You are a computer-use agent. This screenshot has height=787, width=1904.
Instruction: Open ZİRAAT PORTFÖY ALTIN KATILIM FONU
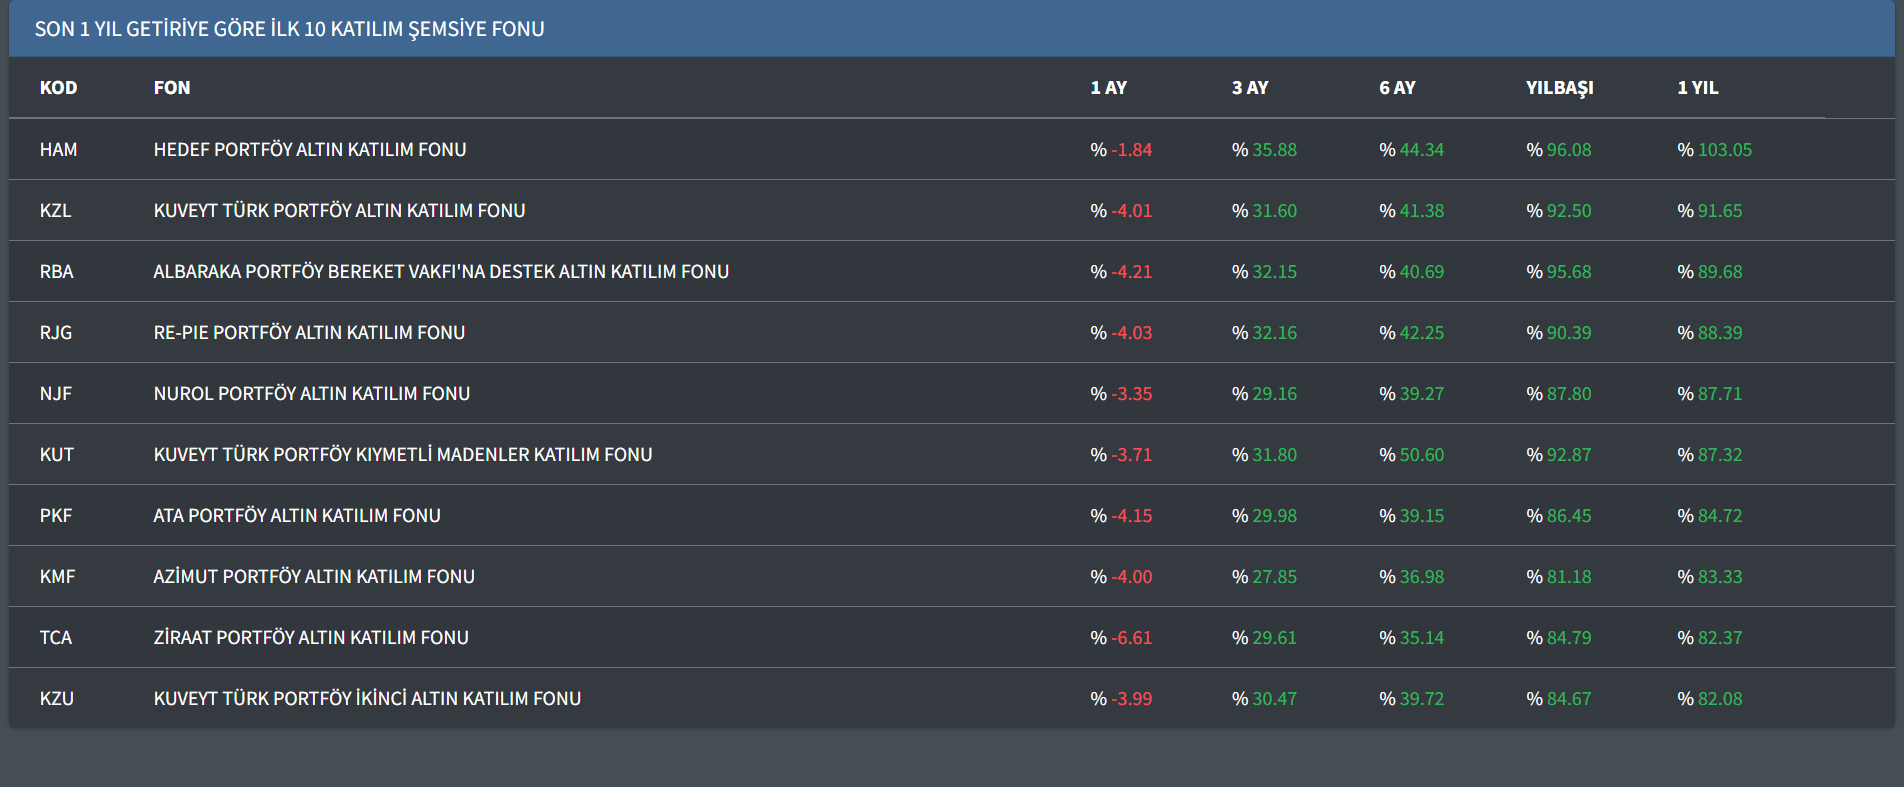tap(311, 638)
